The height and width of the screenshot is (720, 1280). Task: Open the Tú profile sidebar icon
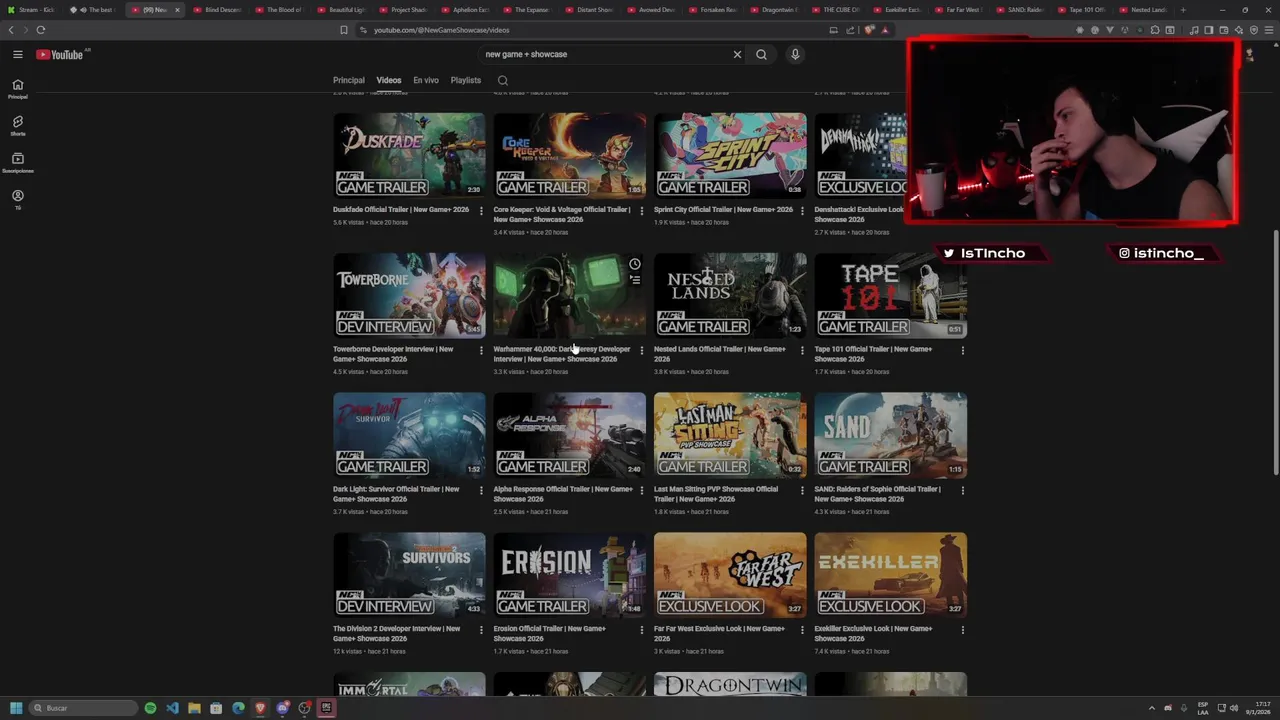point(17,199)
